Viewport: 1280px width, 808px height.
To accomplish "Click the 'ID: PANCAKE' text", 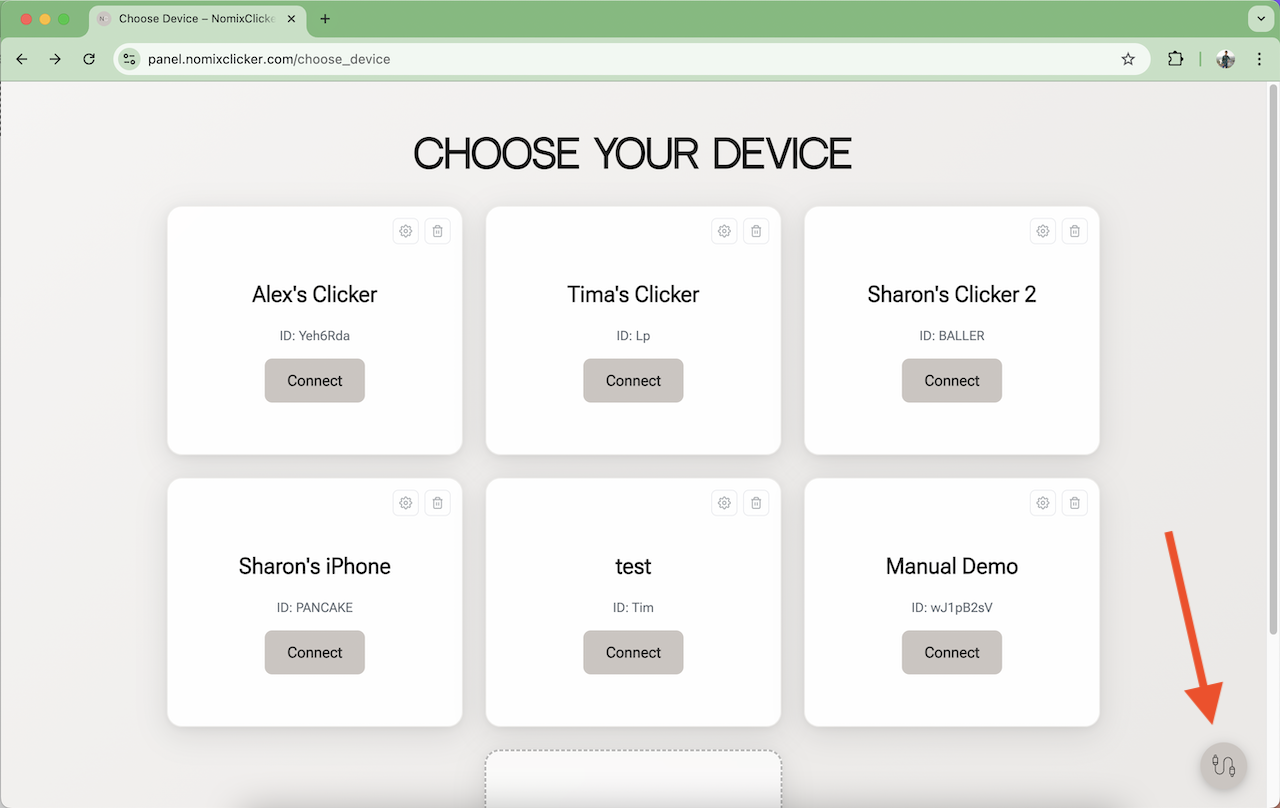I will 315,608.
